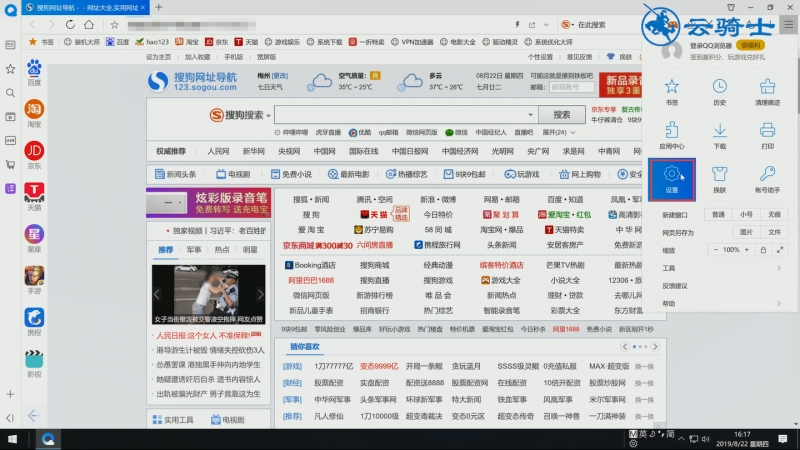Click the lock zoom icon in menu
Screen dimensions: 800x450
[x=763, y=249]
